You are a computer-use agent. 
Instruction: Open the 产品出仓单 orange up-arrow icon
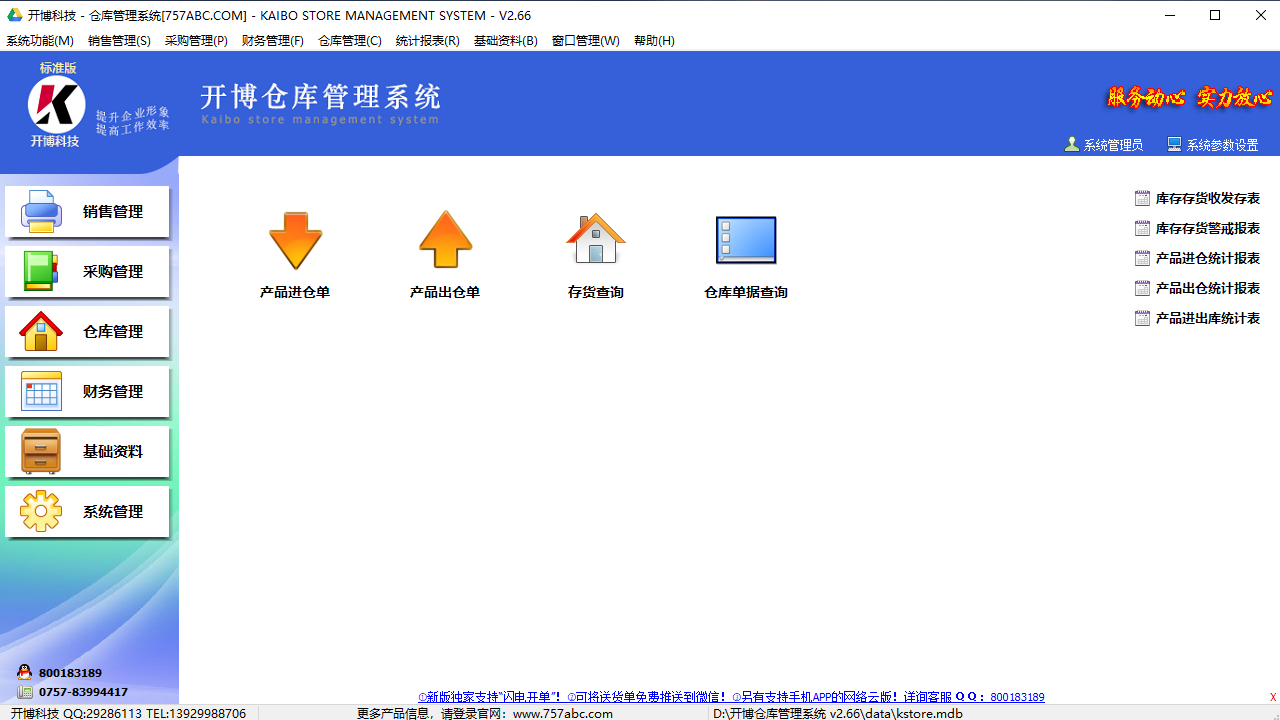coord(444,240)
